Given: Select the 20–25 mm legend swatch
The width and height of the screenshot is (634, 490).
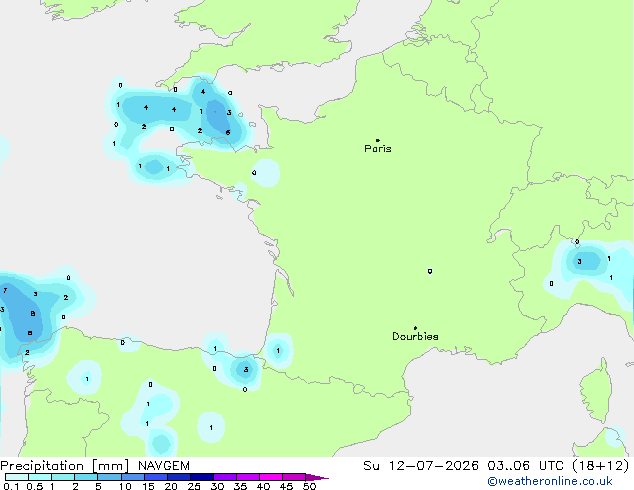Looking at the screenshot, I should pyautogui.click(x=178, y=477).
